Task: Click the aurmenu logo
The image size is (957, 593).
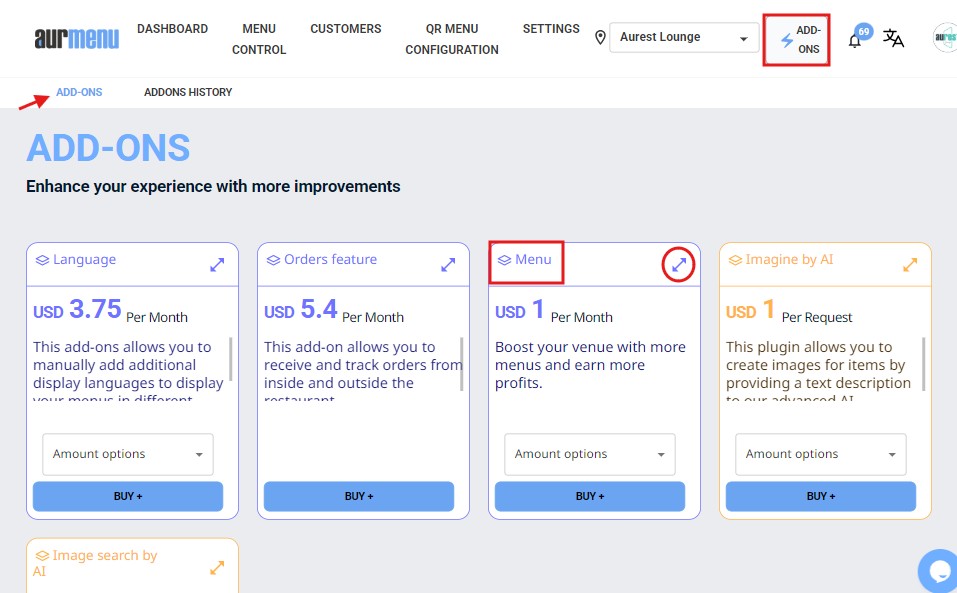Action: [76, 39]
